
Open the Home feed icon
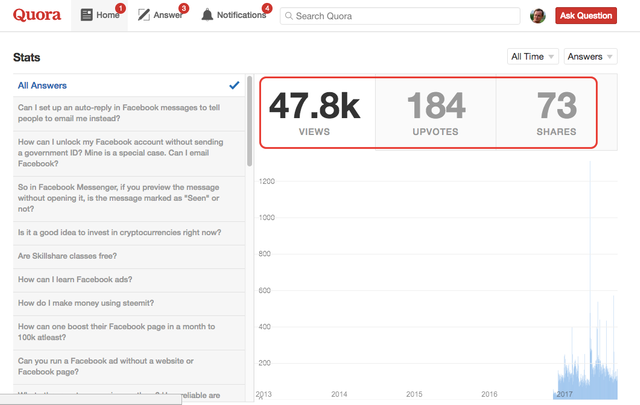[x=87, y=15]
